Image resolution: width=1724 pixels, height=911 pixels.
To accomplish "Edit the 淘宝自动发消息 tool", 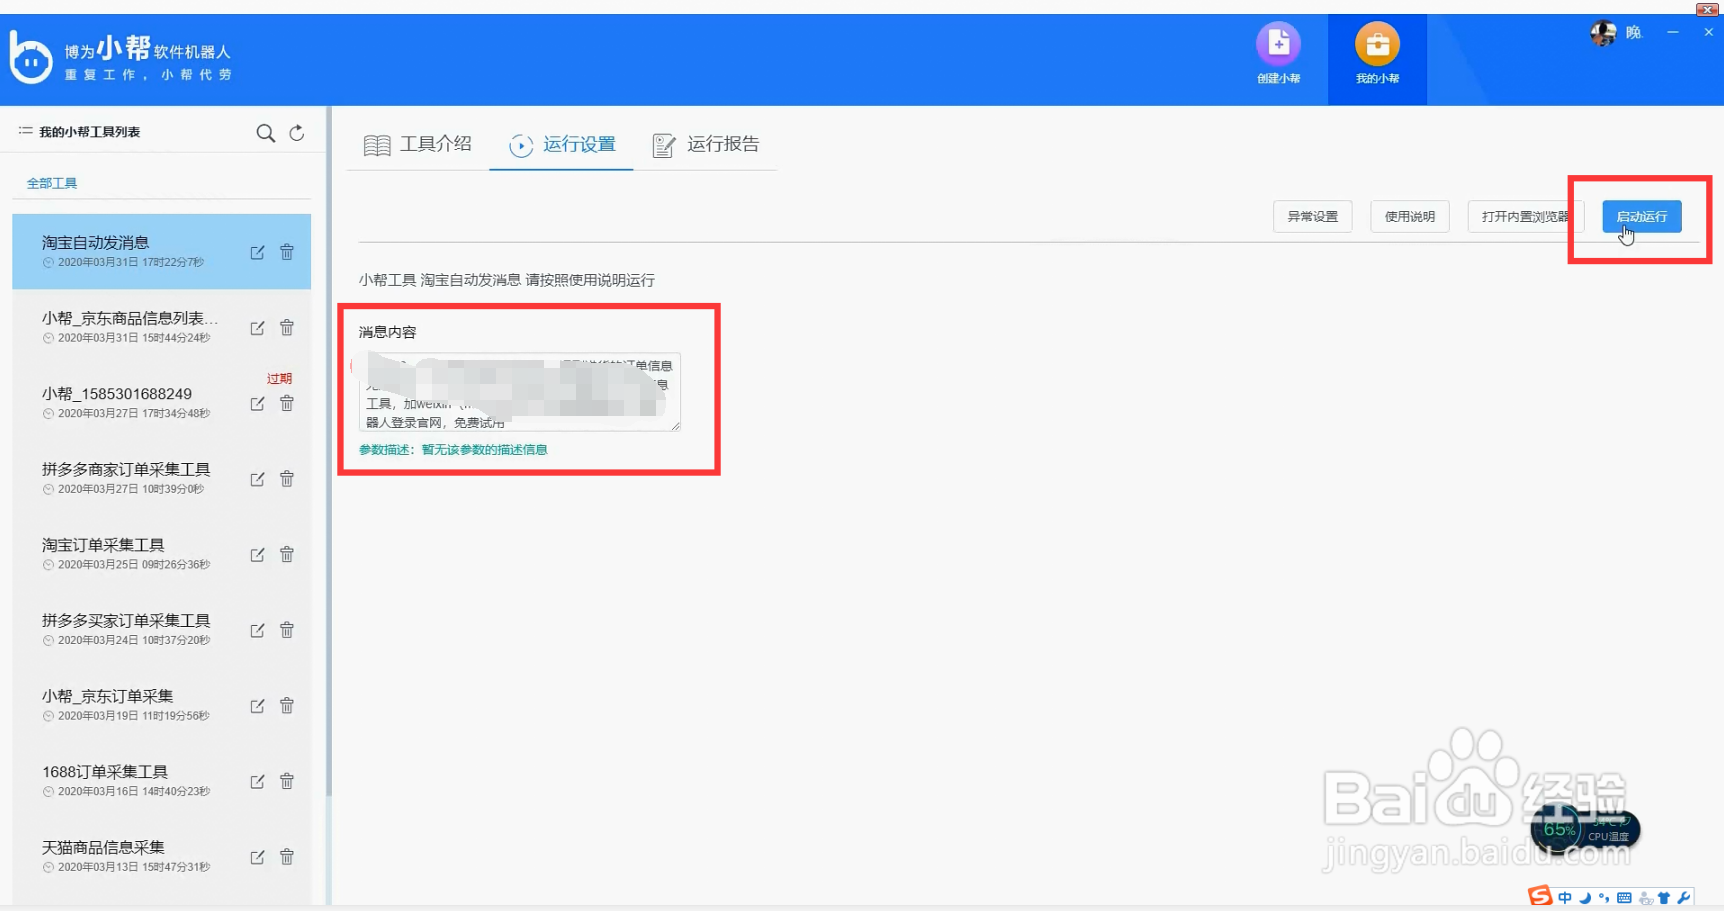I will pos(257,253).
